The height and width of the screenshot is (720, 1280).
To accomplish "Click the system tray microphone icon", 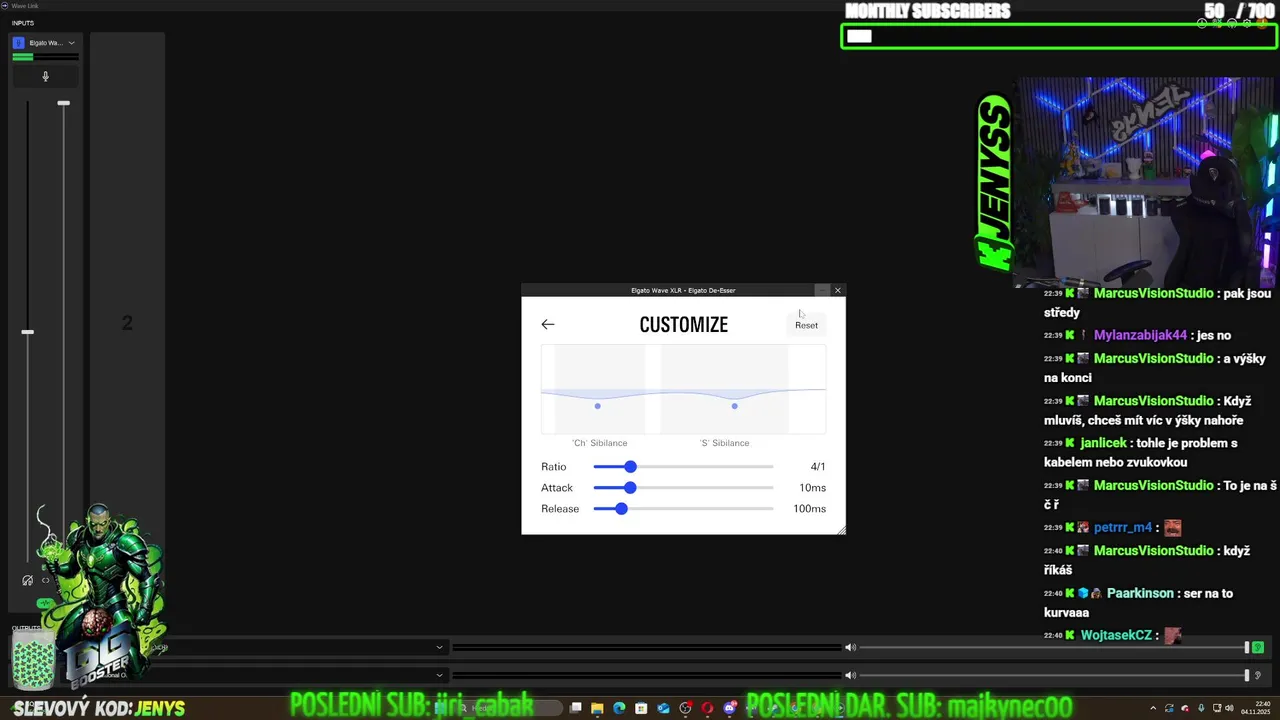I will tap(1201, 708).
